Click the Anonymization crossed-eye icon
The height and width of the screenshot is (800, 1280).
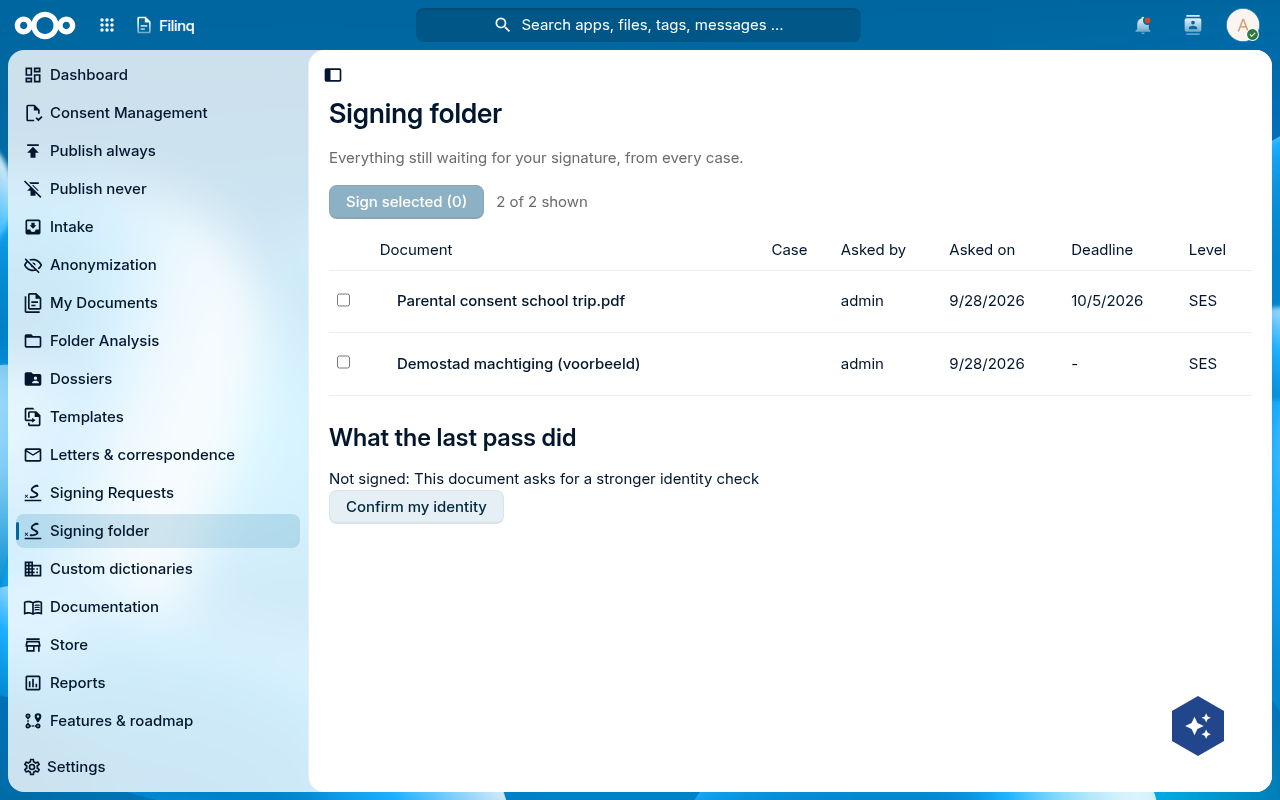[33, 265]
